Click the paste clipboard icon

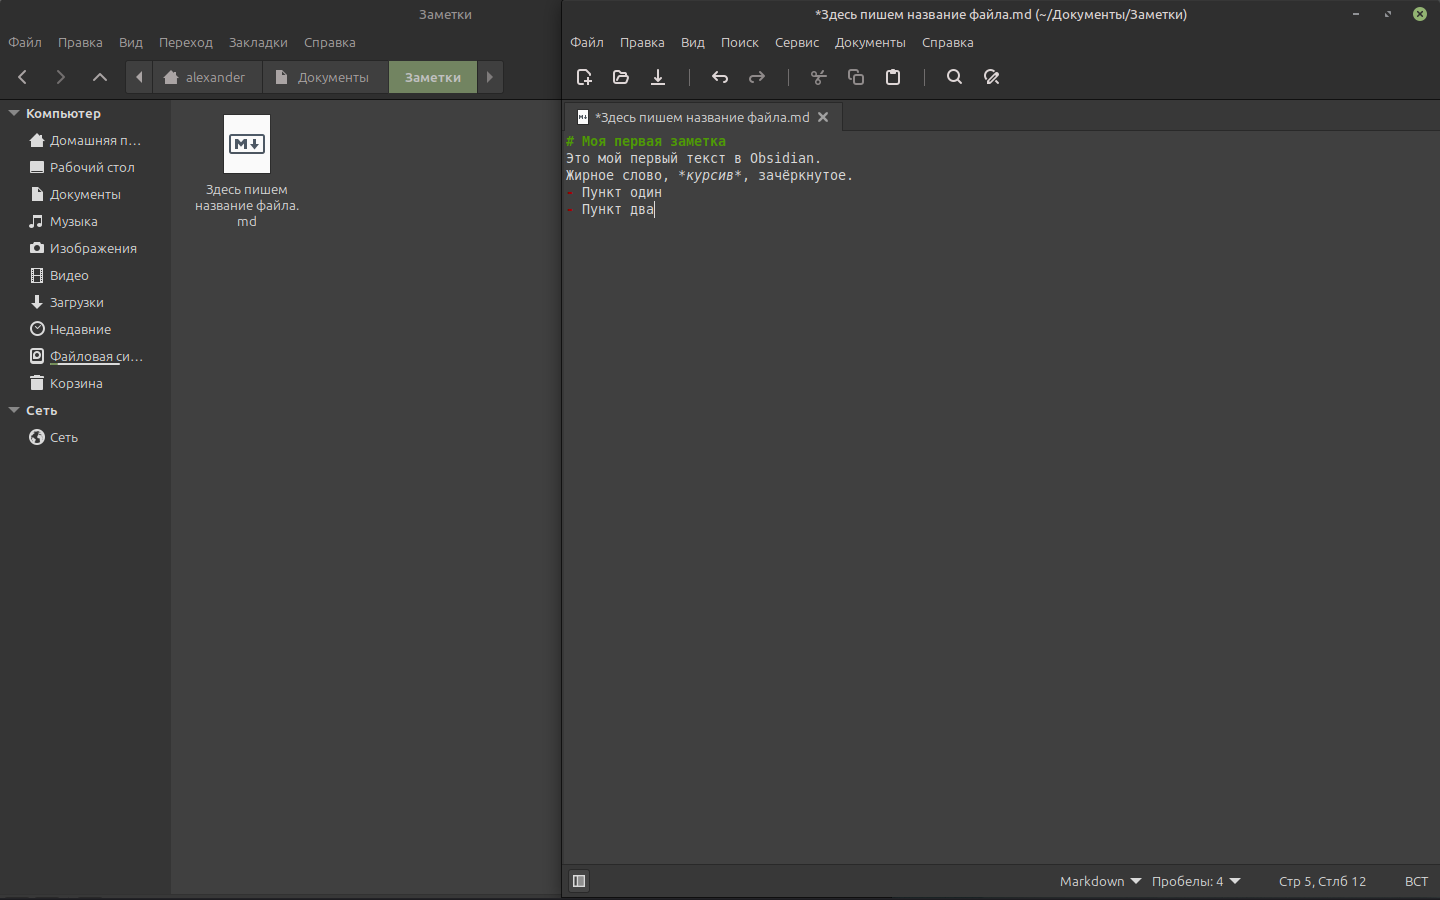893,77
